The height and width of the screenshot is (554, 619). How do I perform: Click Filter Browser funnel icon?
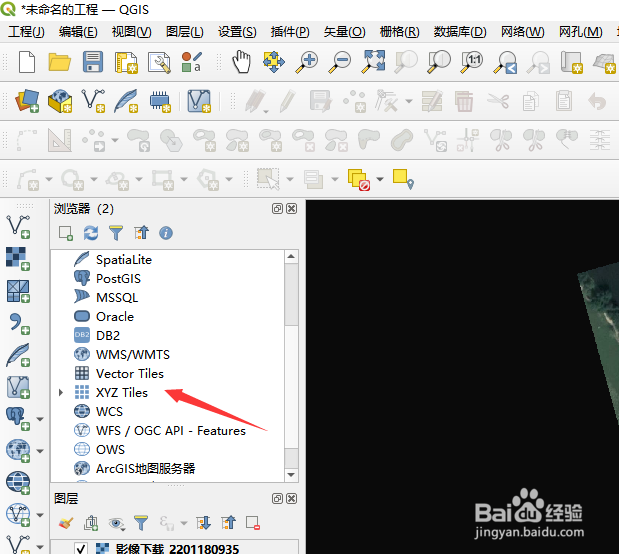[x=116, y=233]
